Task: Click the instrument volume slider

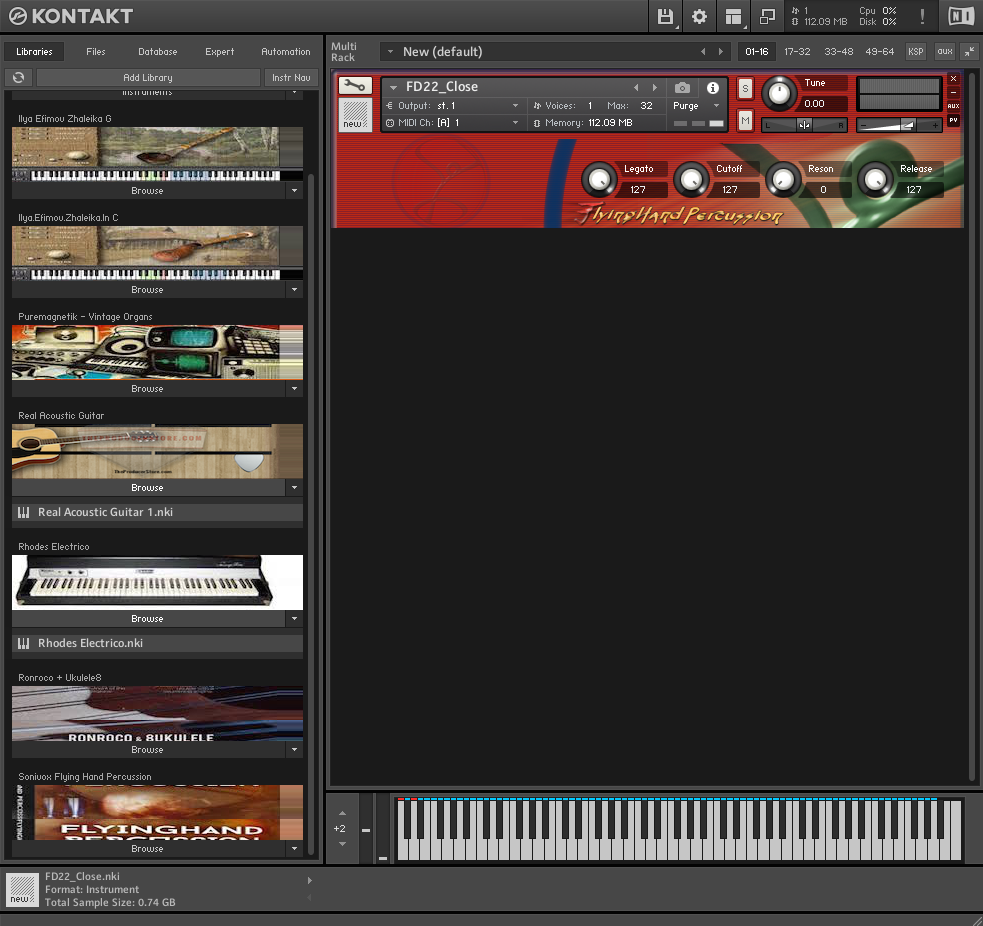Action: (899, 125)
